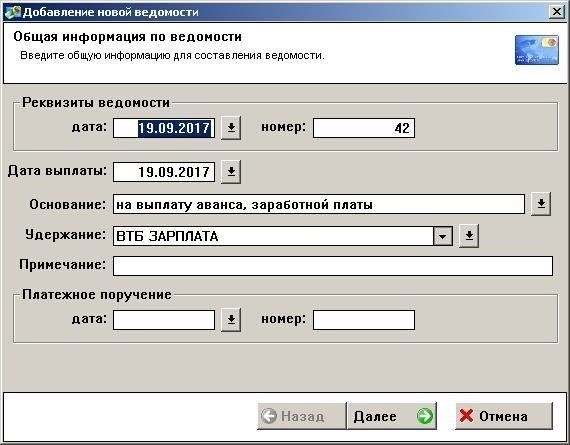Click the download-arrow button next to Удержание

pos(469,236)
